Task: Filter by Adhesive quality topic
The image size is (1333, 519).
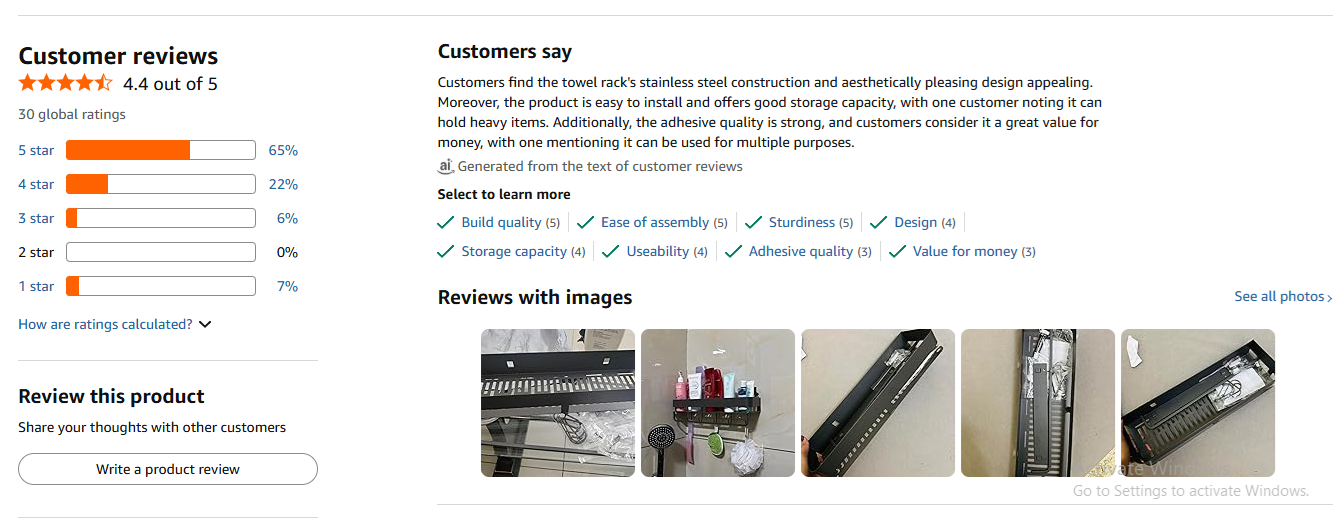Action: coord(800,251)
